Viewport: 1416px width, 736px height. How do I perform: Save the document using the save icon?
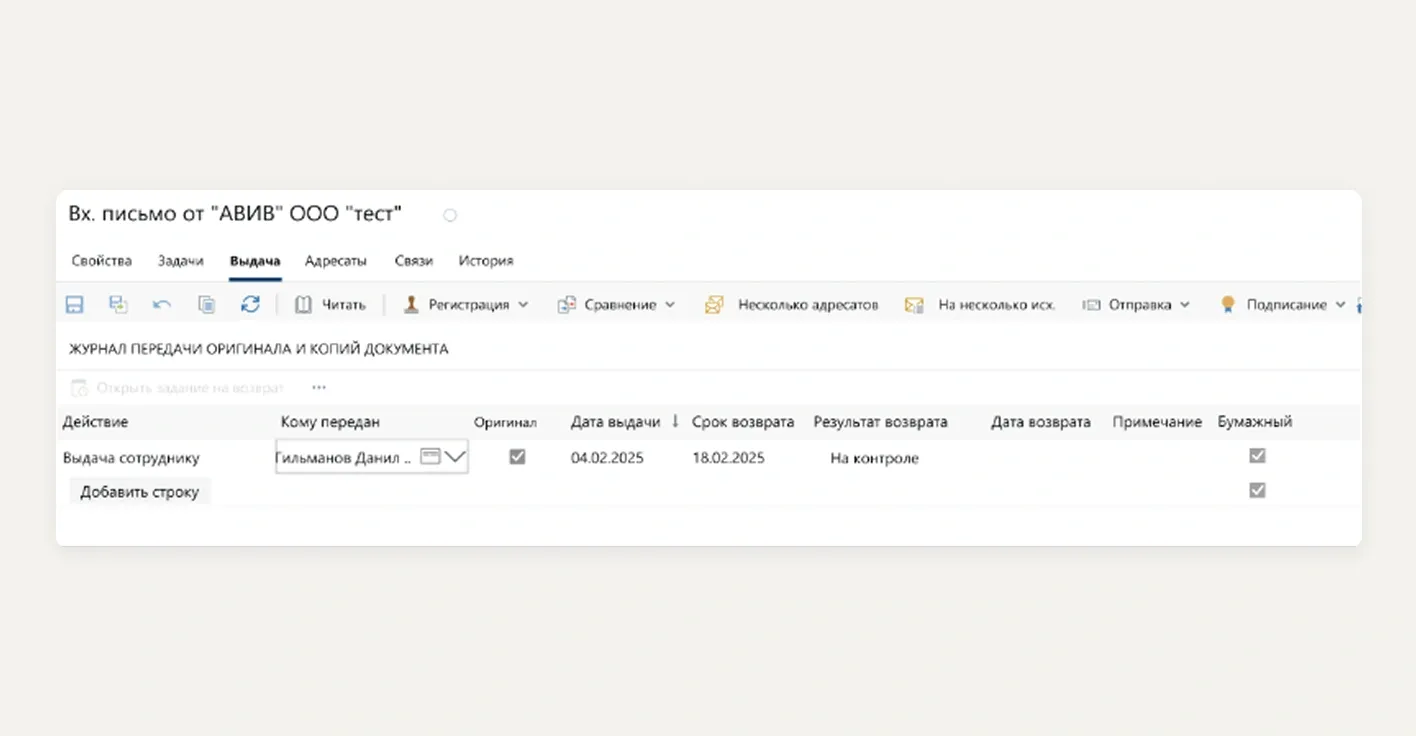74,304
